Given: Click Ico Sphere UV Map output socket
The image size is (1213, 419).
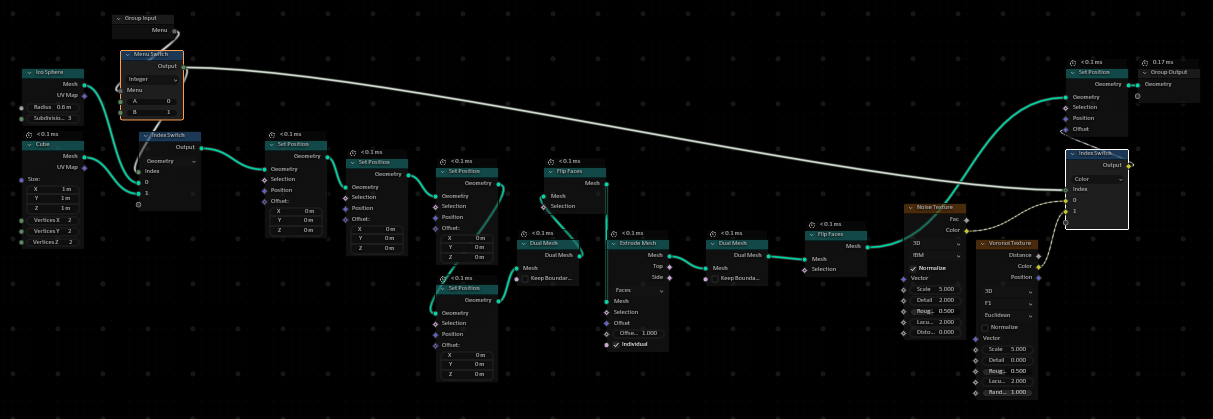Looking at the screenshot, I should (84, 96).
